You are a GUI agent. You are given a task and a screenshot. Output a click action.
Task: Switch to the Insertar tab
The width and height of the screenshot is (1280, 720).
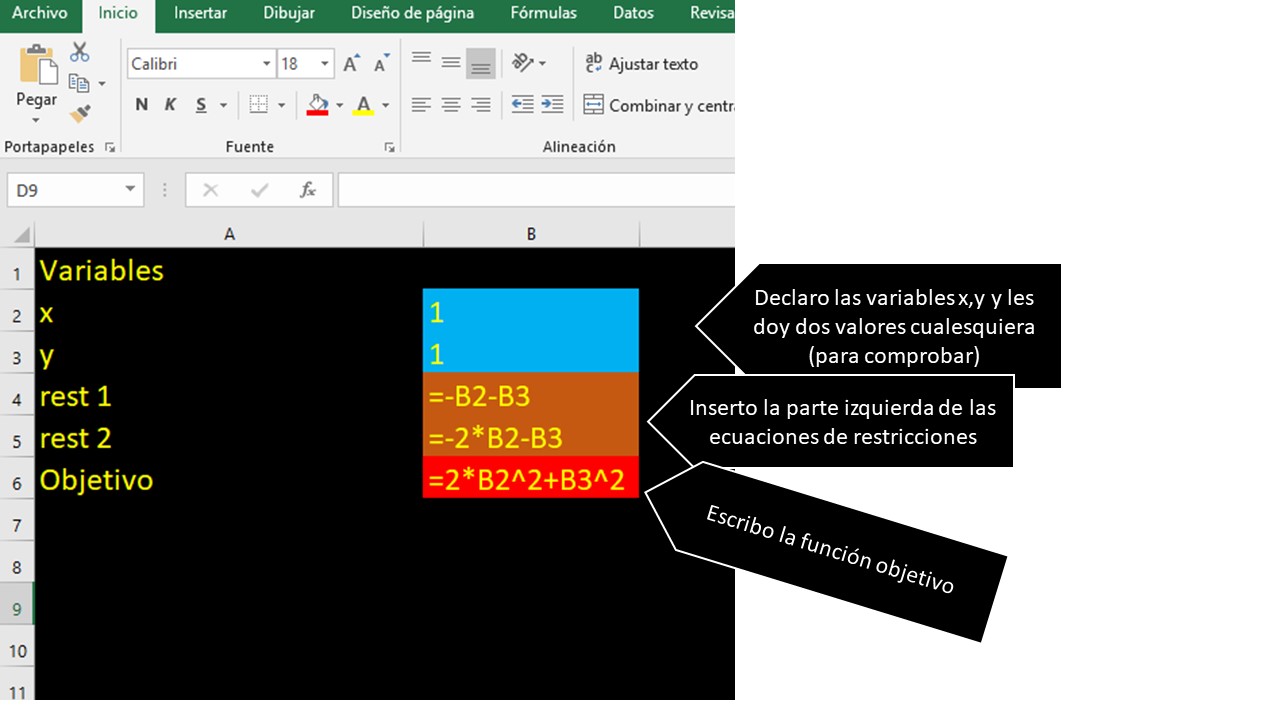(x=200, y=13)
